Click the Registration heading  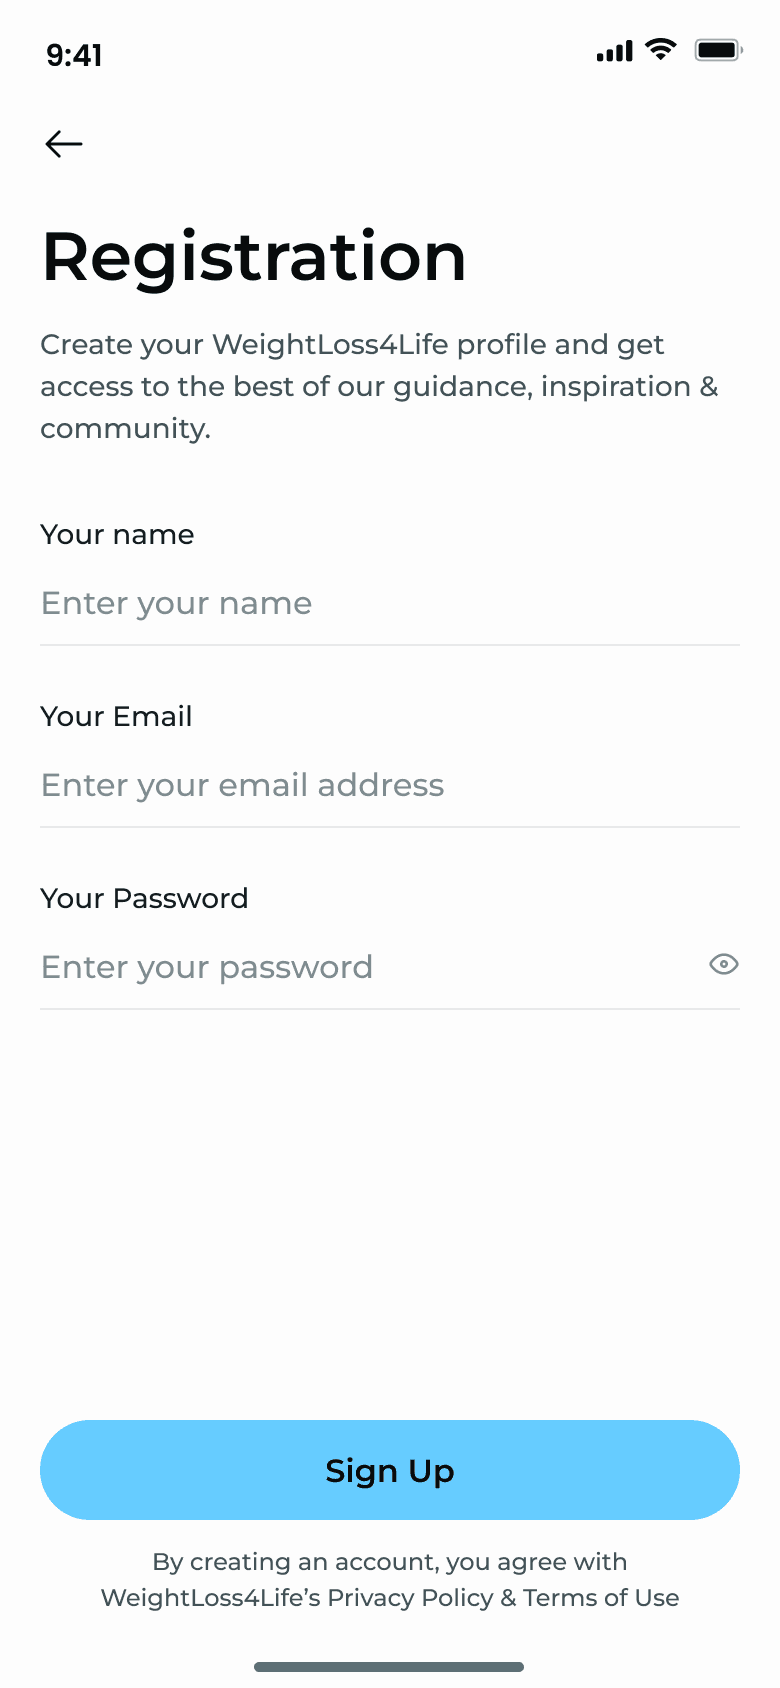254,257
